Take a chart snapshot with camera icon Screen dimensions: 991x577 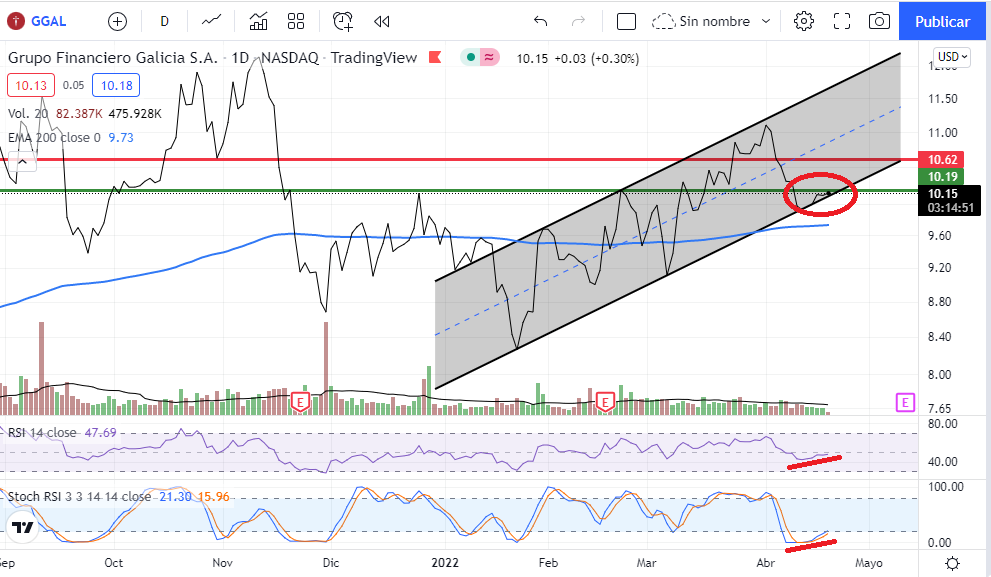[x=879, y=21]
